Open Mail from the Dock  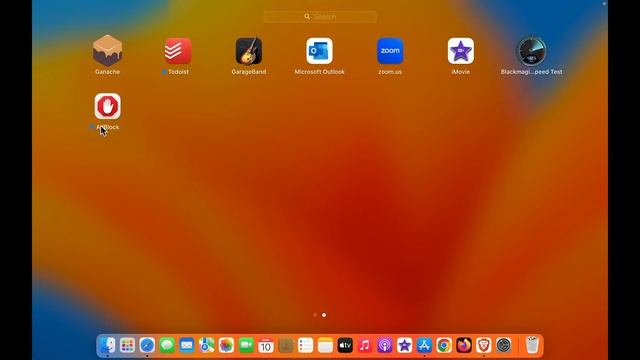[187, 345]
